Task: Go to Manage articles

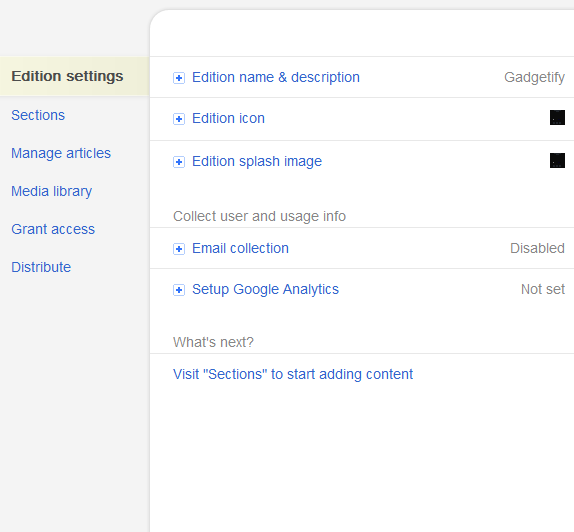Action: point(61,153)
